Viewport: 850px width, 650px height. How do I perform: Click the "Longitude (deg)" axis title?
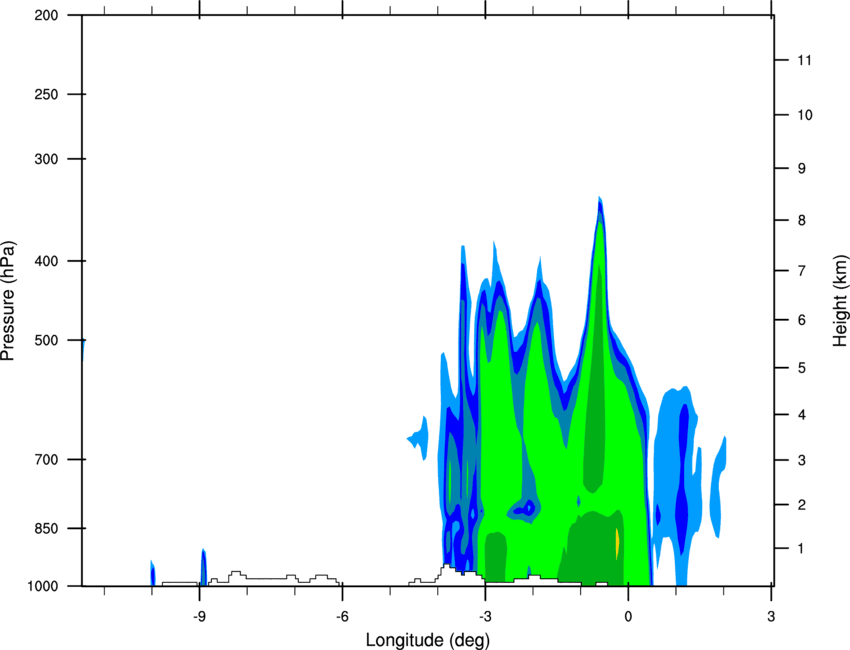pos(428,640)
